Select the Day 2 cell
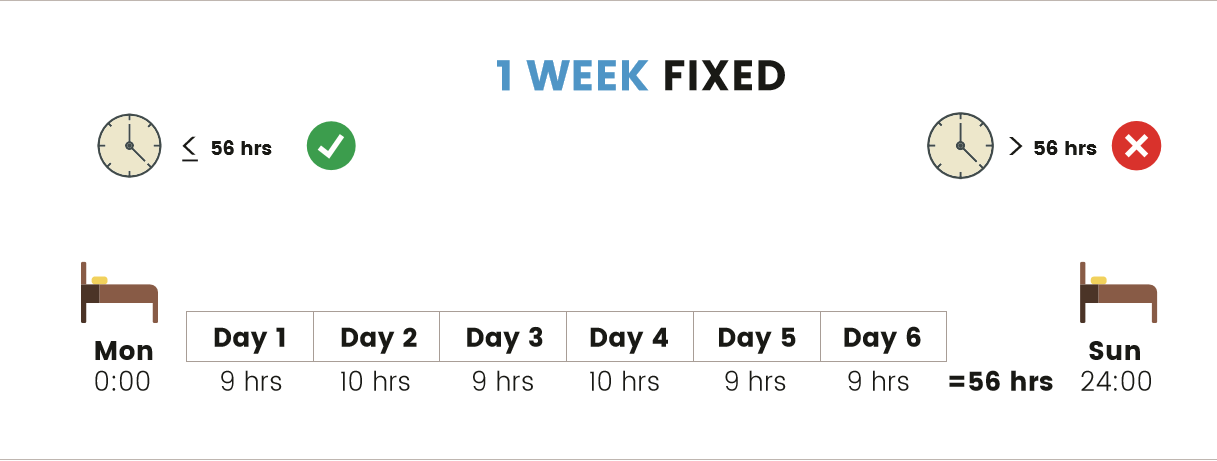The width and height of the screenshot is (1217, 461). 377,337
